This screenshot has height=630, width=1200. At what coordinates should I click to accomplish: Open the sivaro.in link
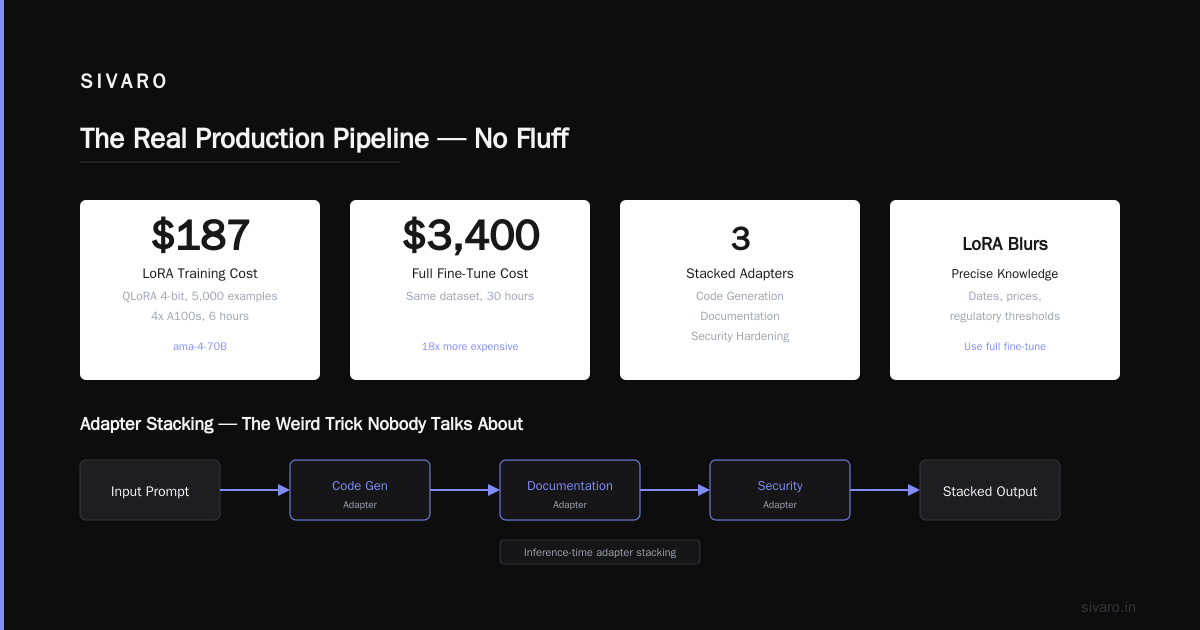click(x=1108, y=607)
